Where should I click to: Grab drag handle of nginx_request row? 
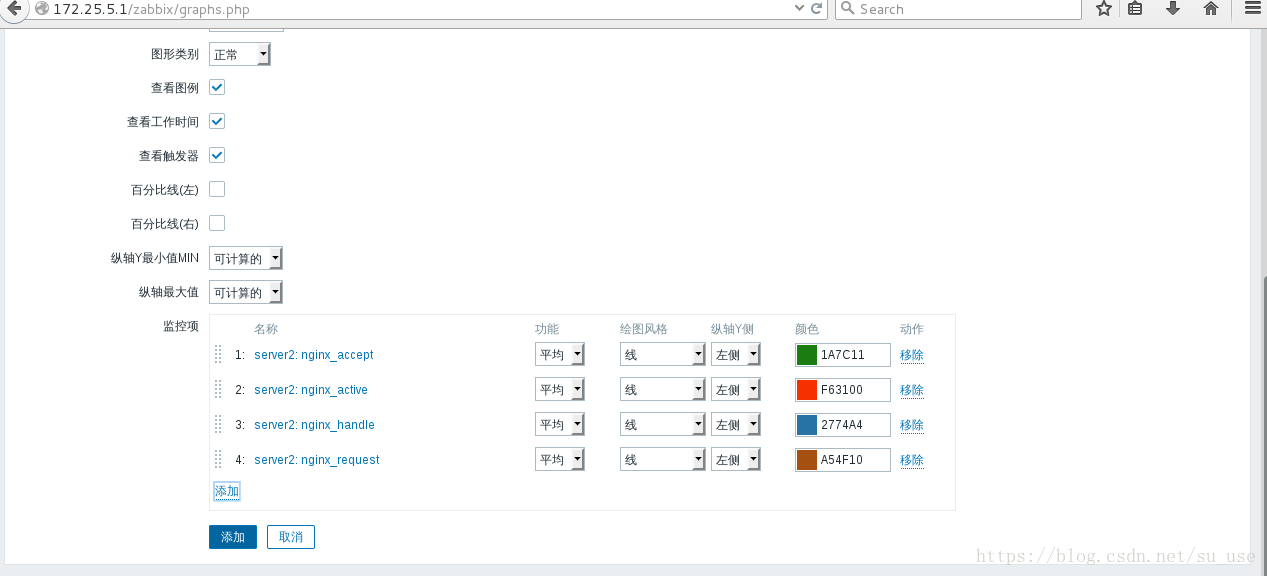218,459
